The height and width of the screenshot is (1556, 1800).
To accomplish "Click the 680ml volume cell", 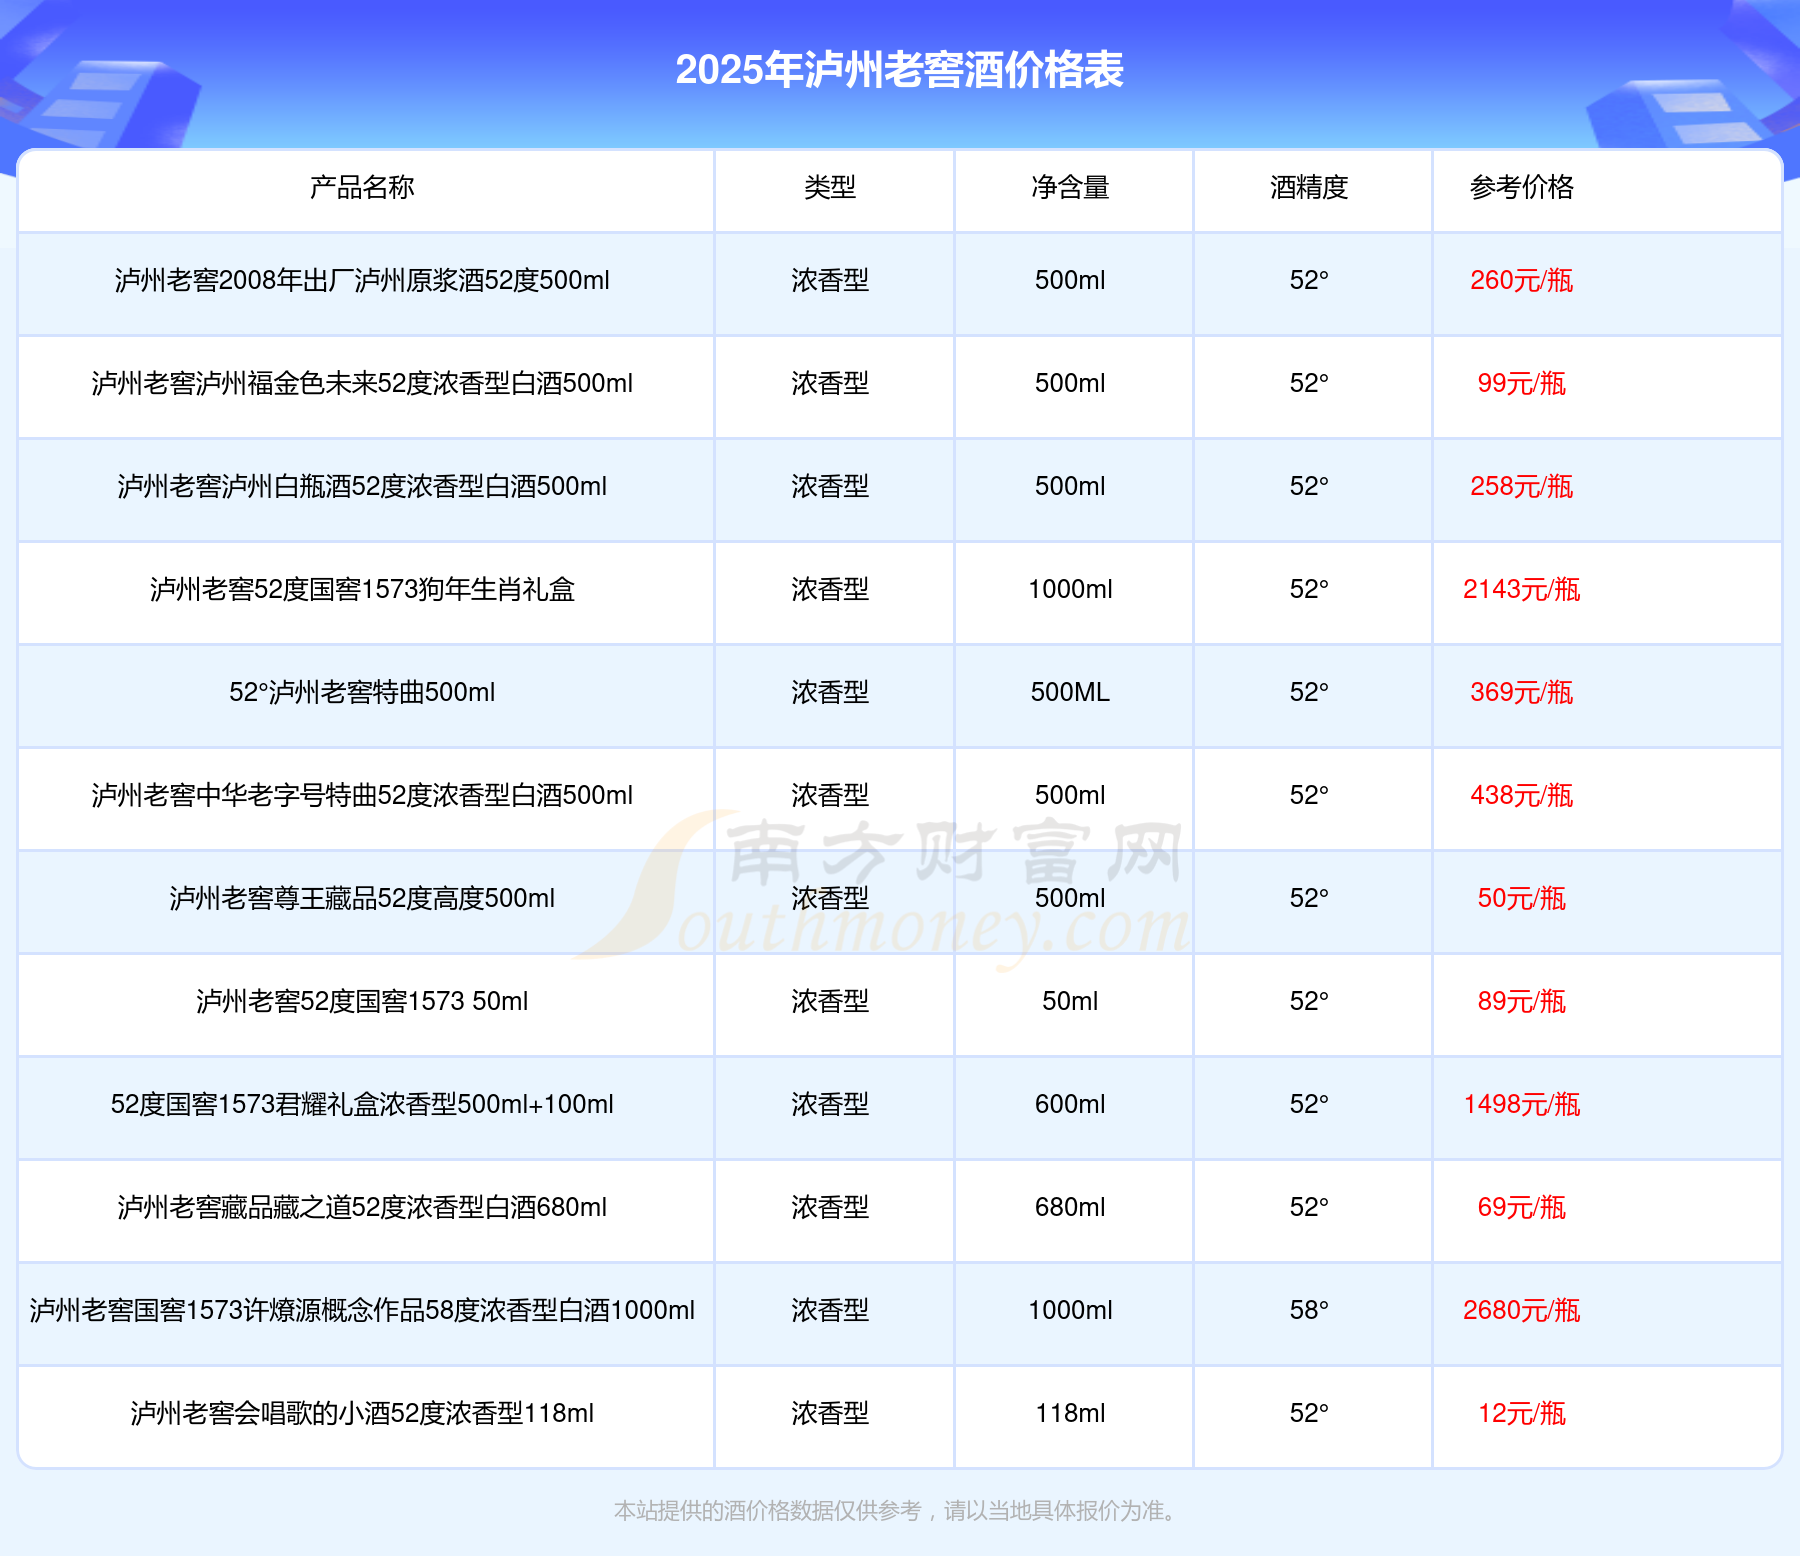I will point(1070,1208).
